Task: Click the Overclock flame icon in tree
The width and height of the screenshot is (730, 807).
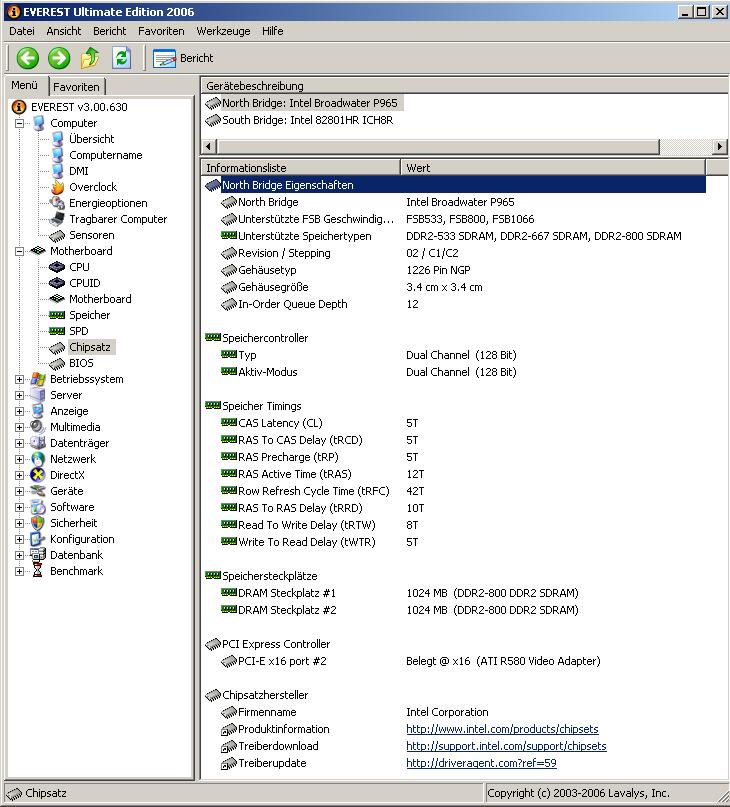Action: click(58, 187)
